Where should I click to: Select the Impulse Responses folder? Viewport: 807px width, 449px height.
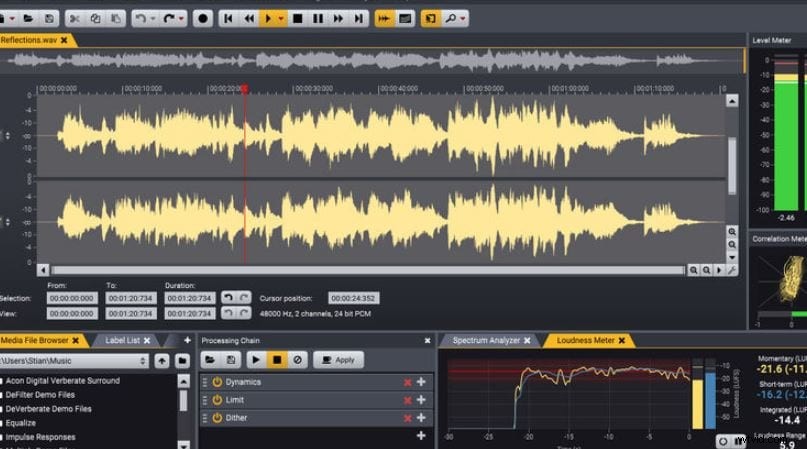(x=40, y=437)
